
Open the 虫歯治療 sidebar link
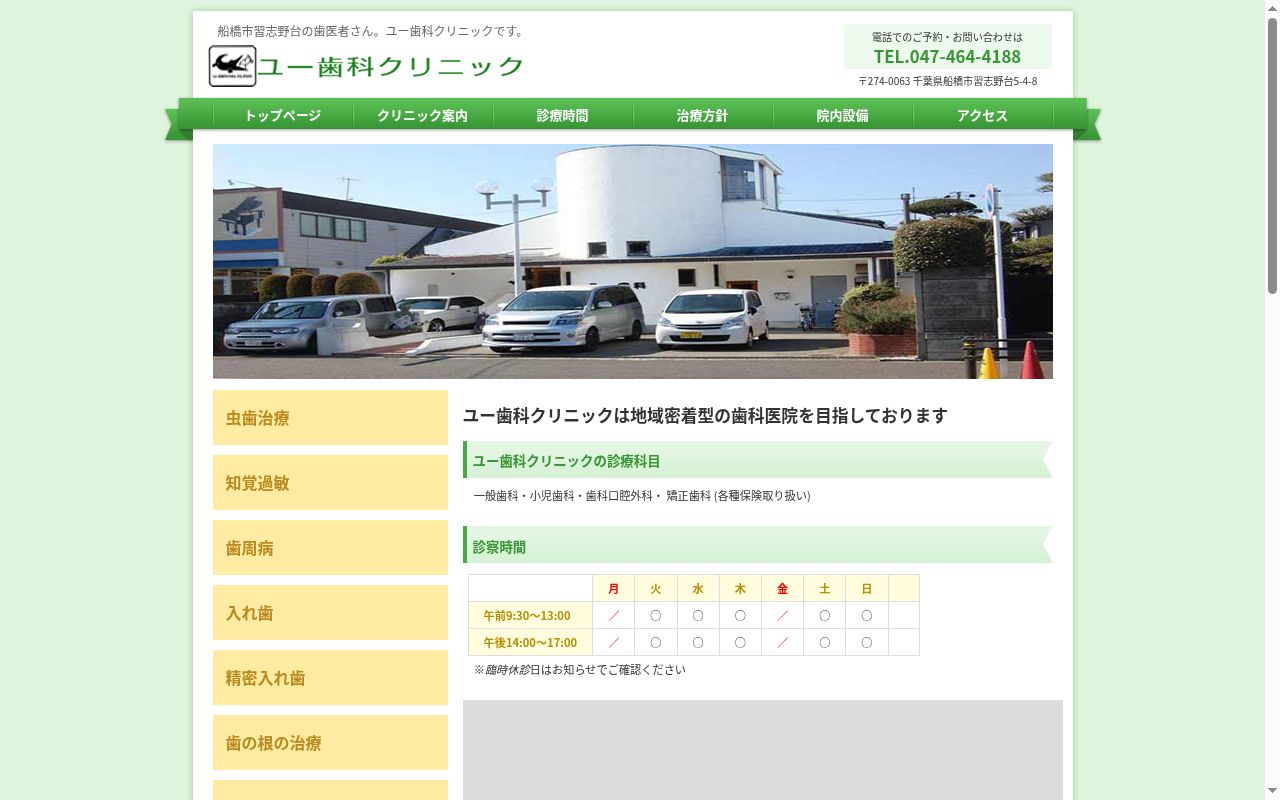(330, 418)
